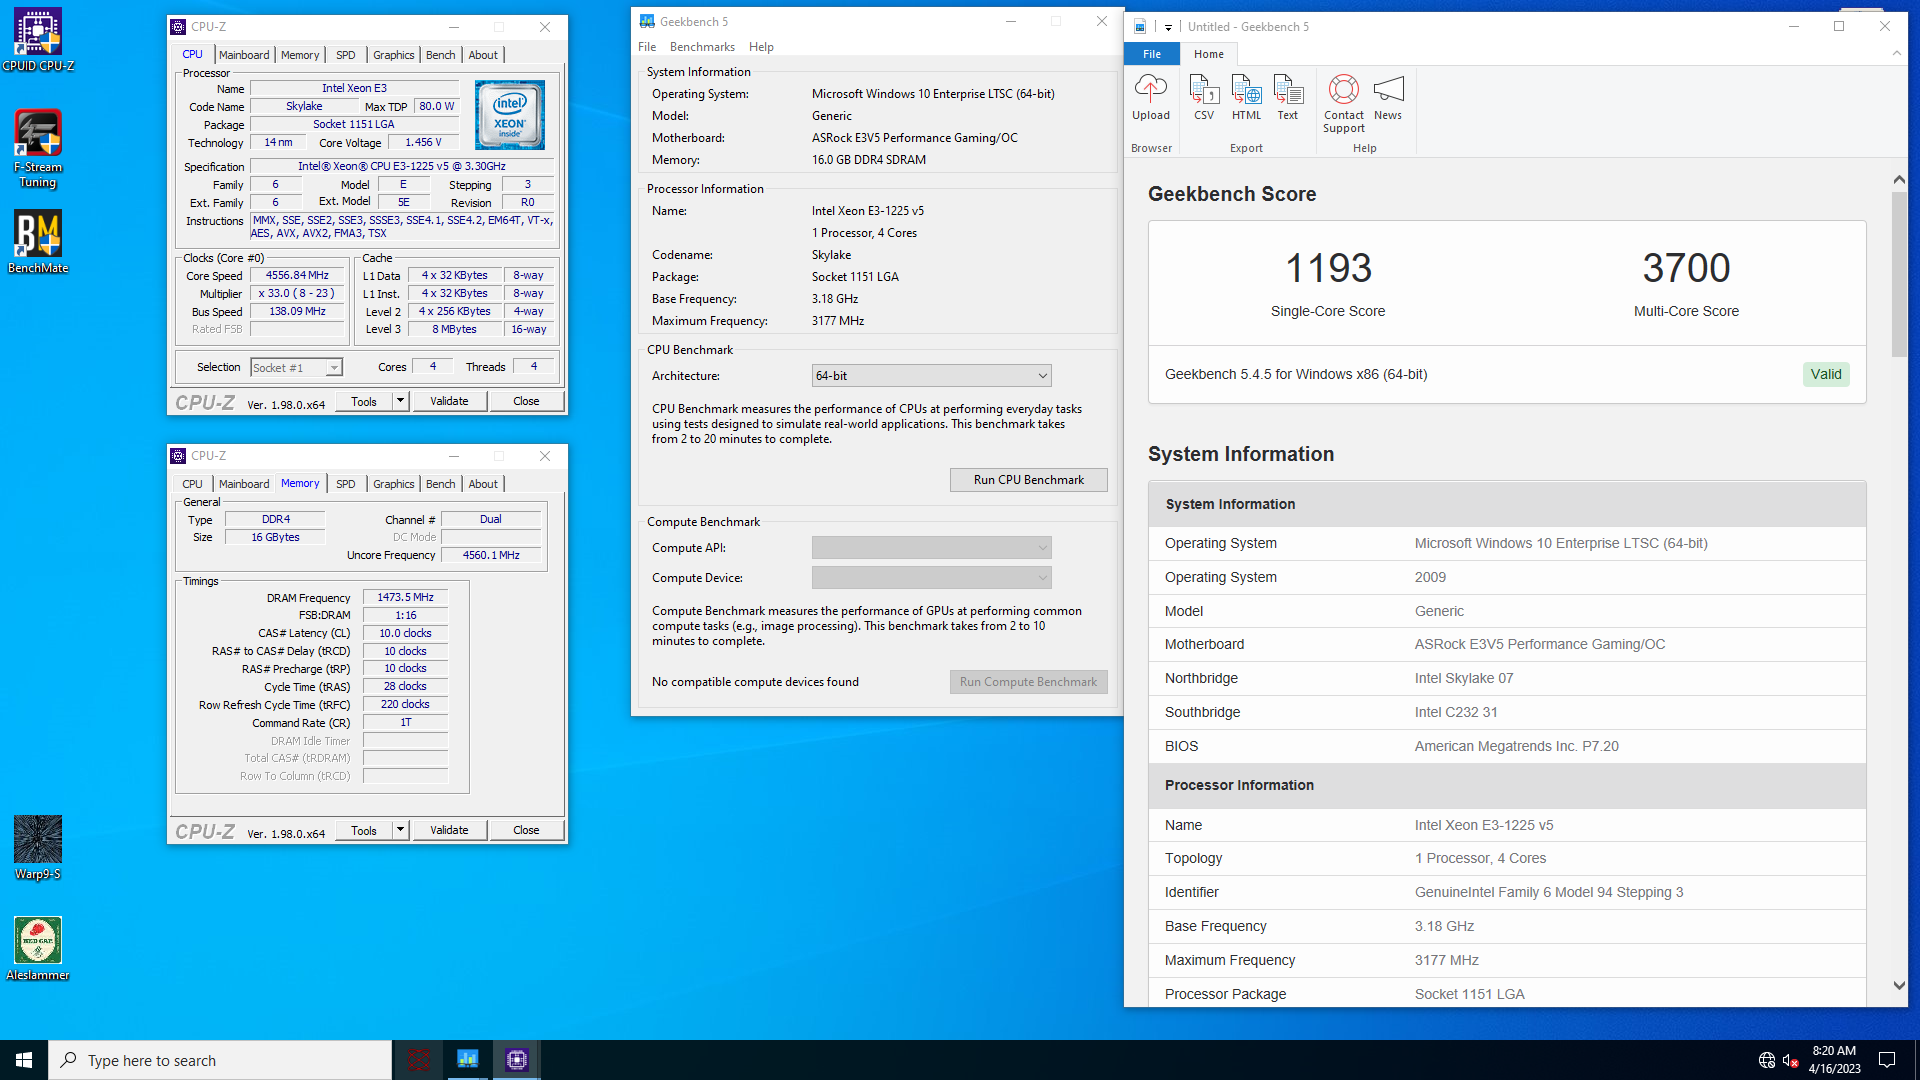Viewport: 1920px width, 1080px height.
Task: Open Compute Device dropdown
Action: click(932, 578)
